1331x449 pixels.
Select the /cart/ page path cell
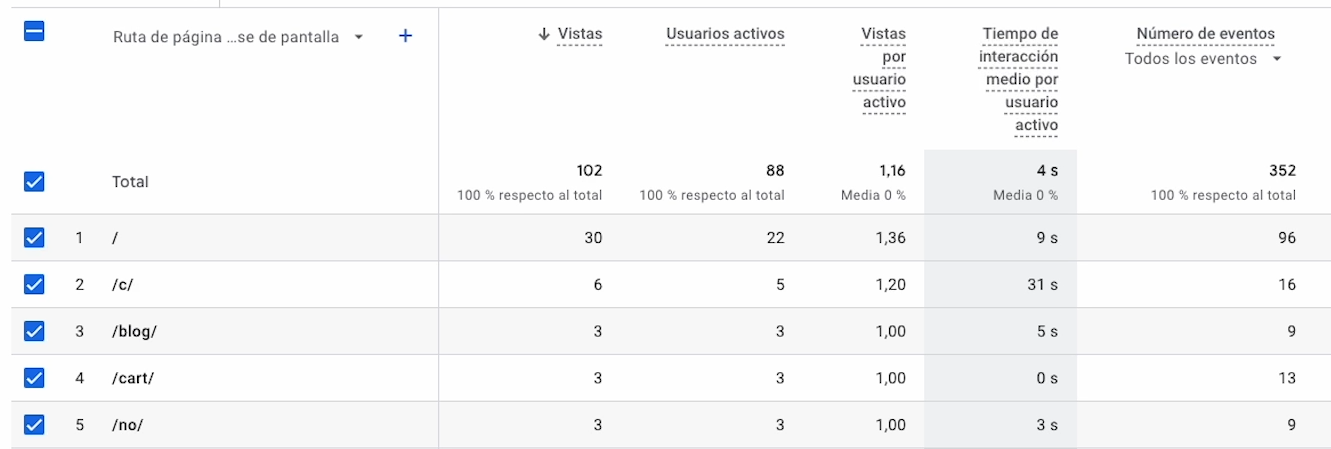(x=133, y=378)
